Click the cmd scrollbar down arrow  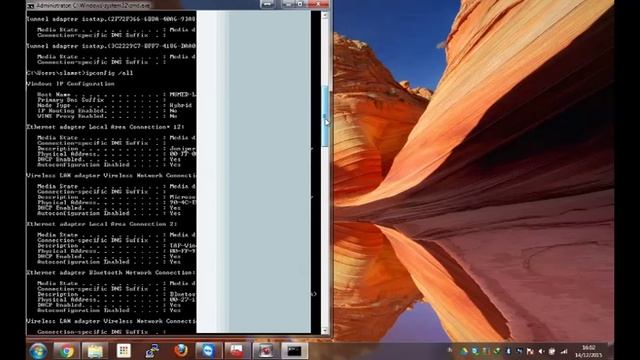pos(325,330)
